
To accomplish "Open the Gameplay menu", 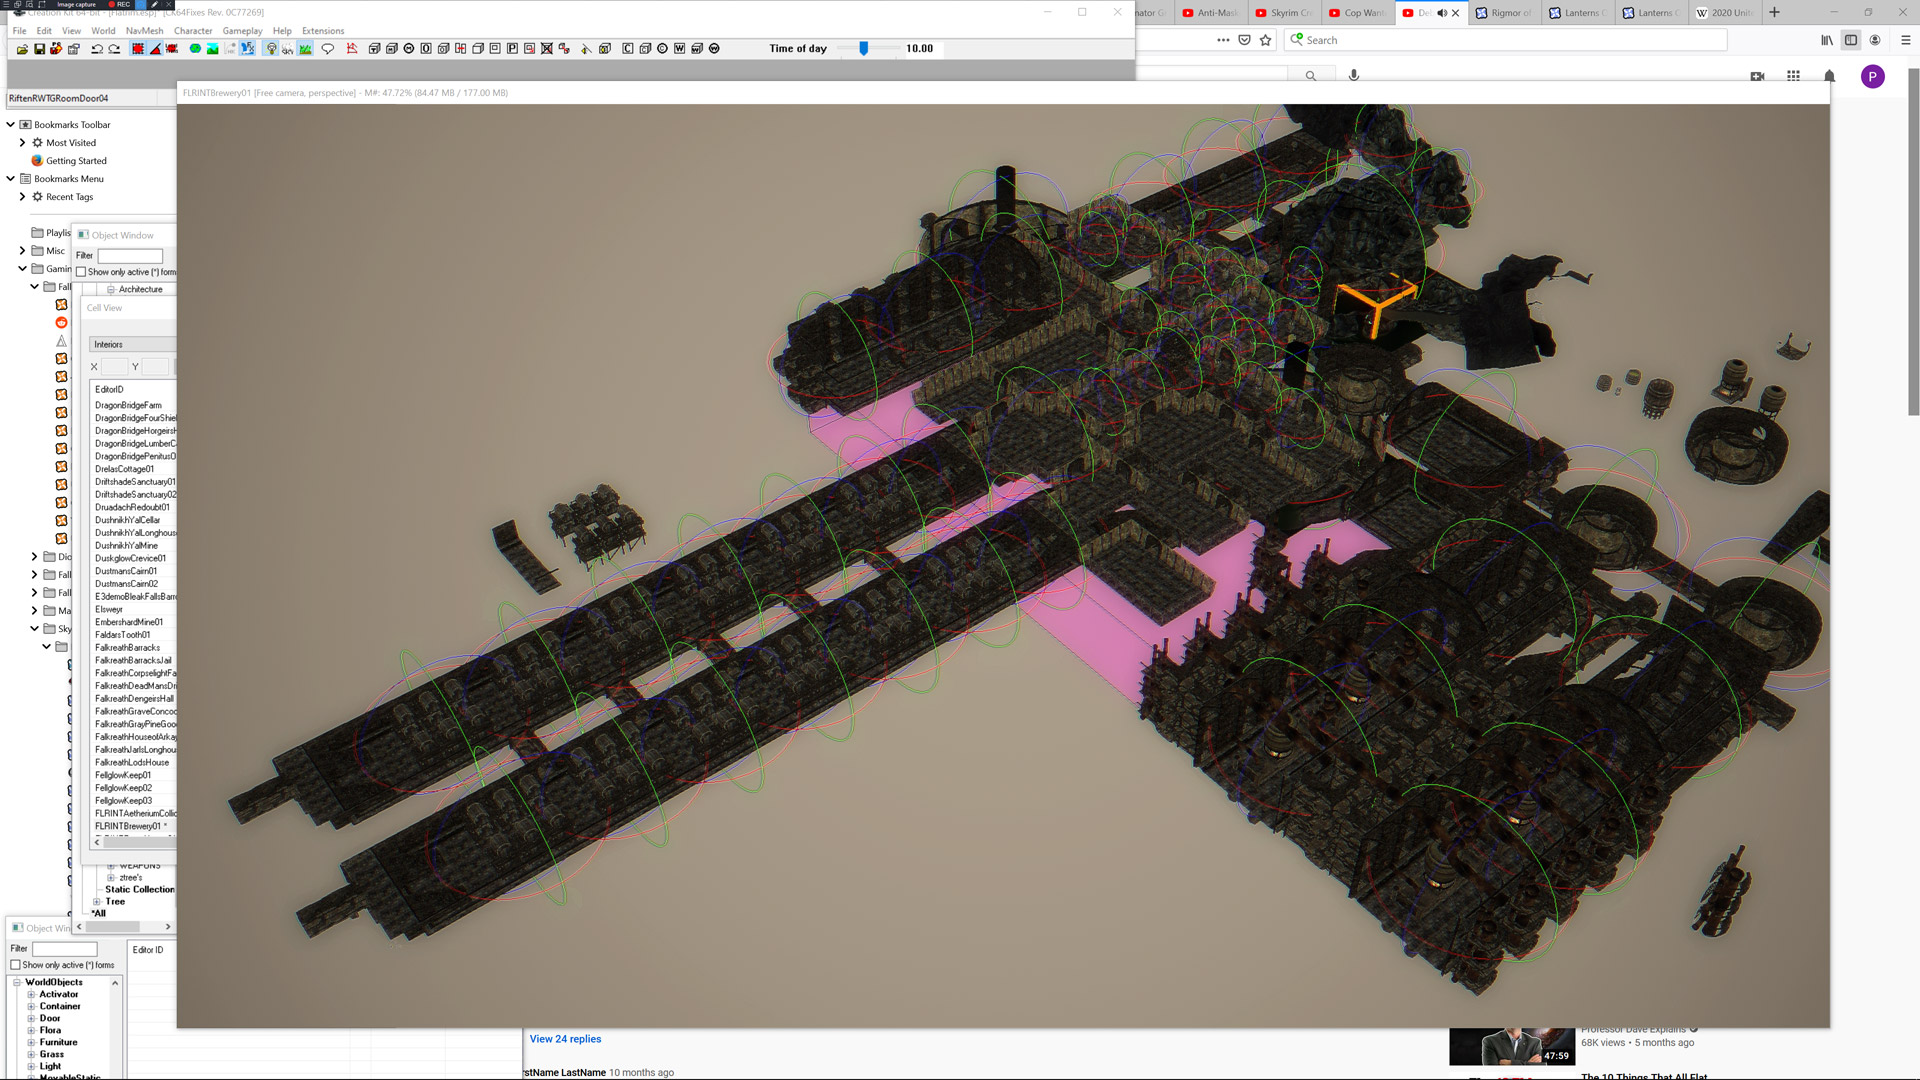I will tap(242, 31).
